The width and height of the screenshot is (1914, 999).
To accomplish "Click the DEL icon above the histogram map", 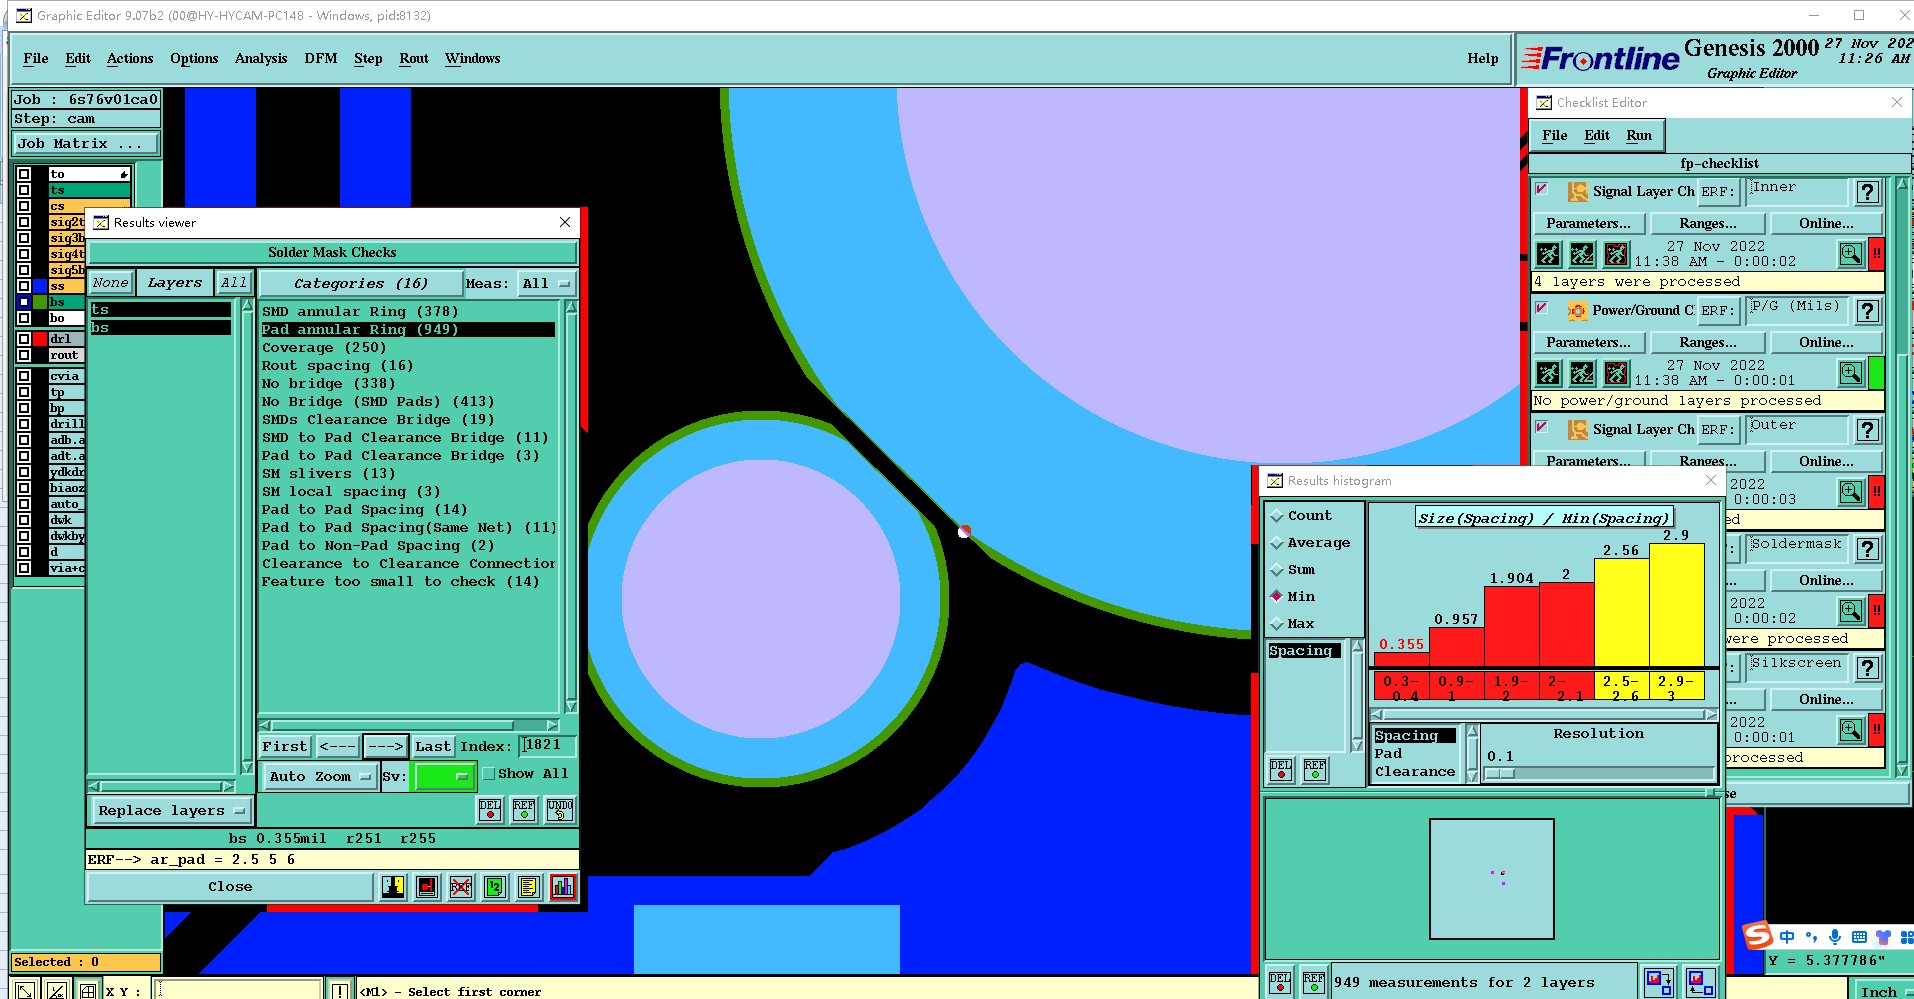I will [x=1281, y=769].
